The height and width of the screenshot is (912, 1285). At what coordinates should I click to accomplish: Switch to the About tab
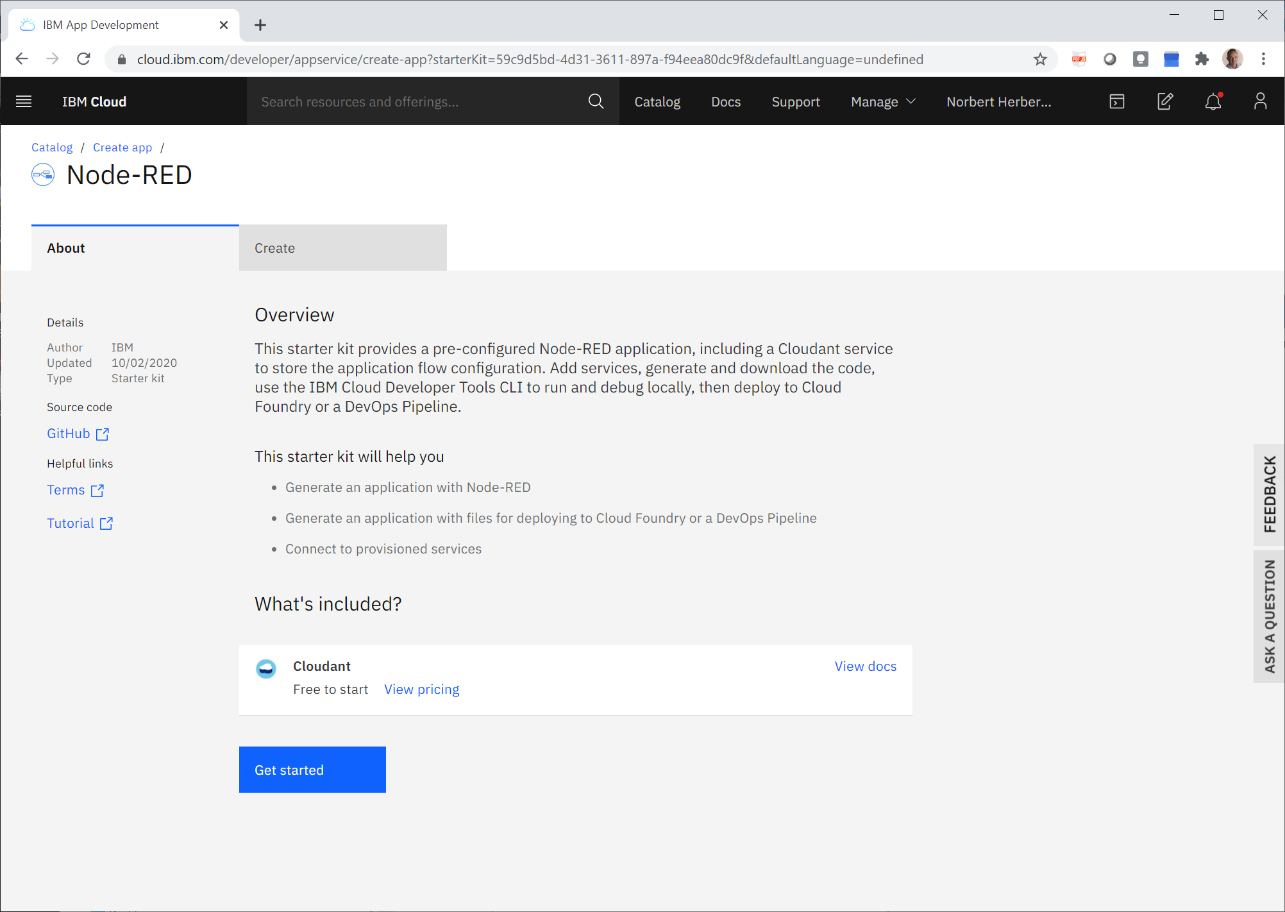(x=135, y=248)
